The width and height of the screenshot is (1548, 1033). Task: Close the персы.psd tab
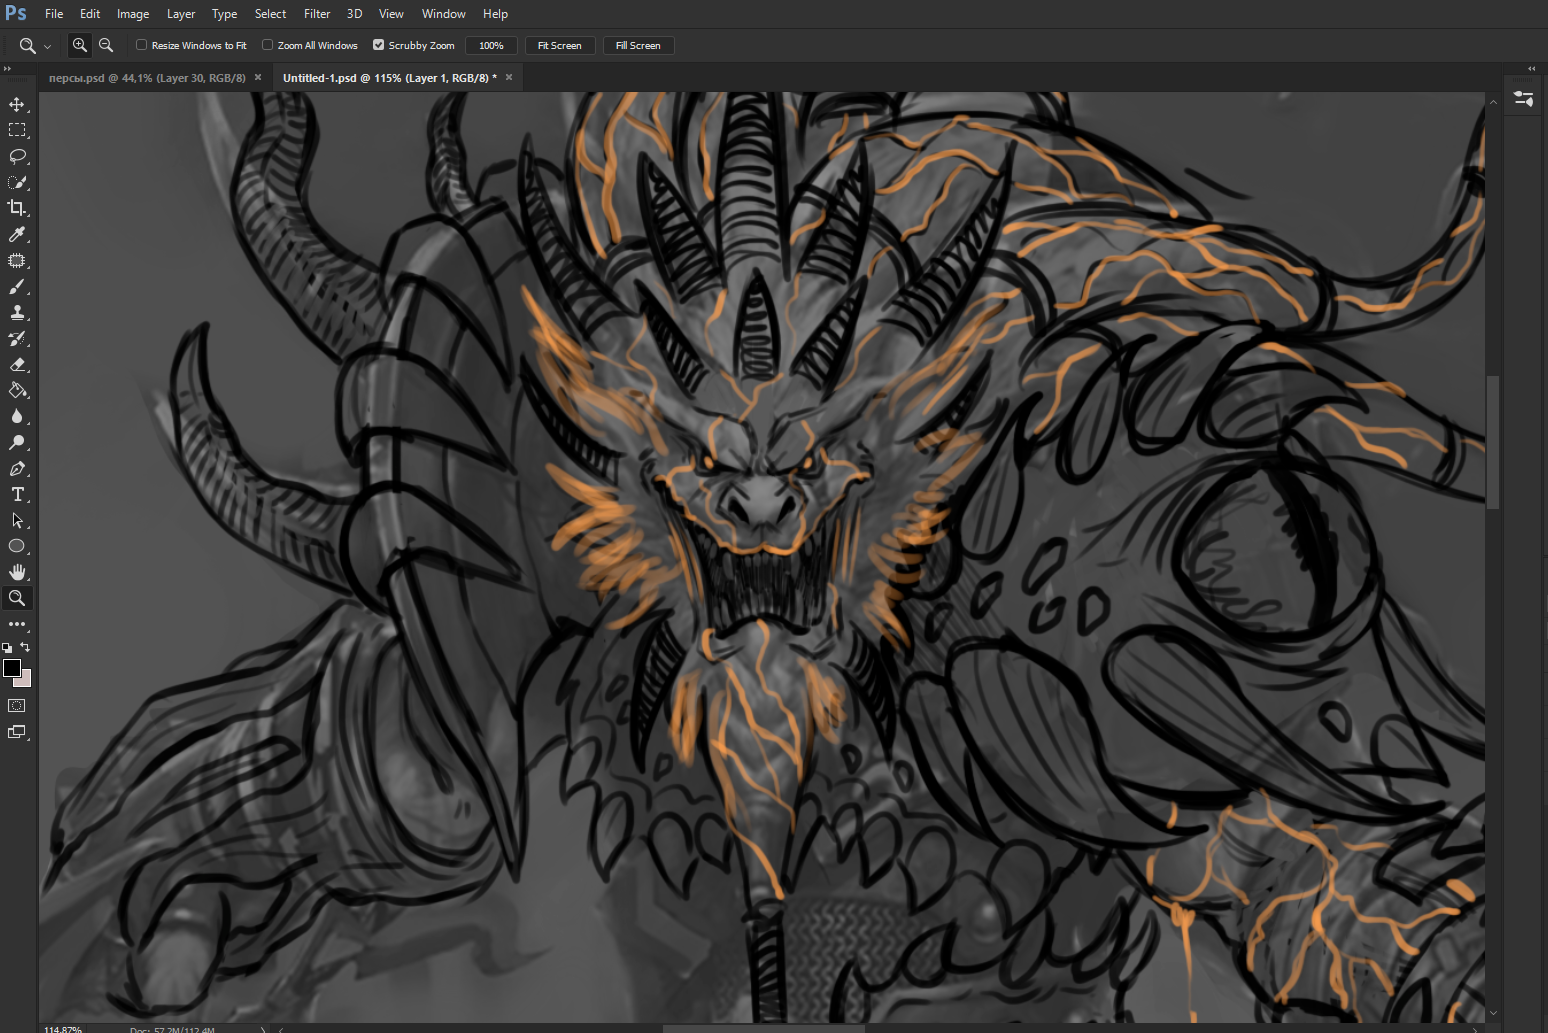258,77
